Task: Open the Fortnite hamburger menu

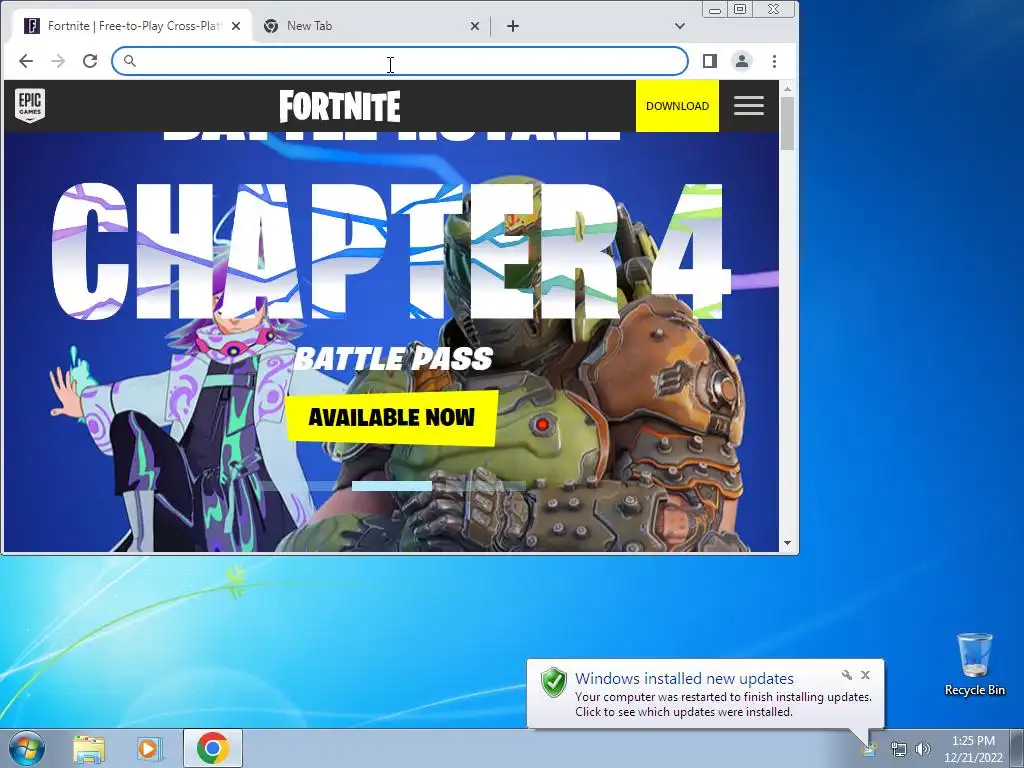Action: click(x=748, y=106)
